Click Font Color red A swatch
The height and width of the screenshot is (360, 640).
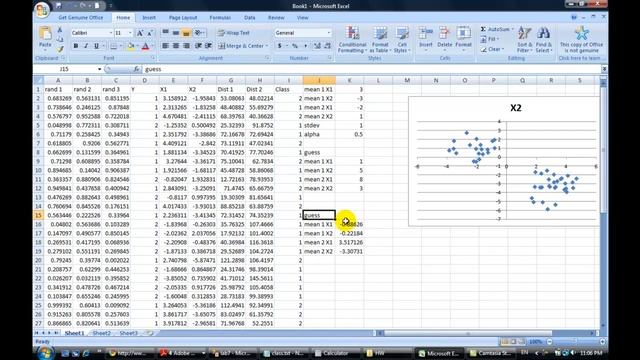coord(145,47)
